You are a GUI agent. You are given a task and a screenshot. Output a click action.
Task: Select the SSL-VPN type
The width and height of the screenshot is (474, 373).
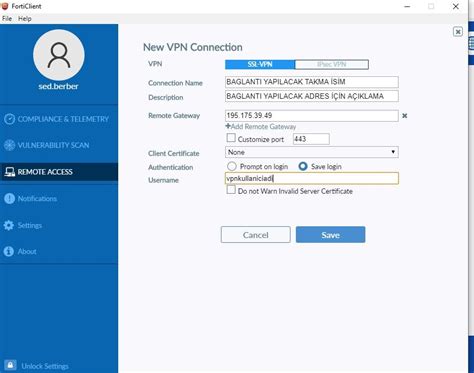click(x=260, y=64)
